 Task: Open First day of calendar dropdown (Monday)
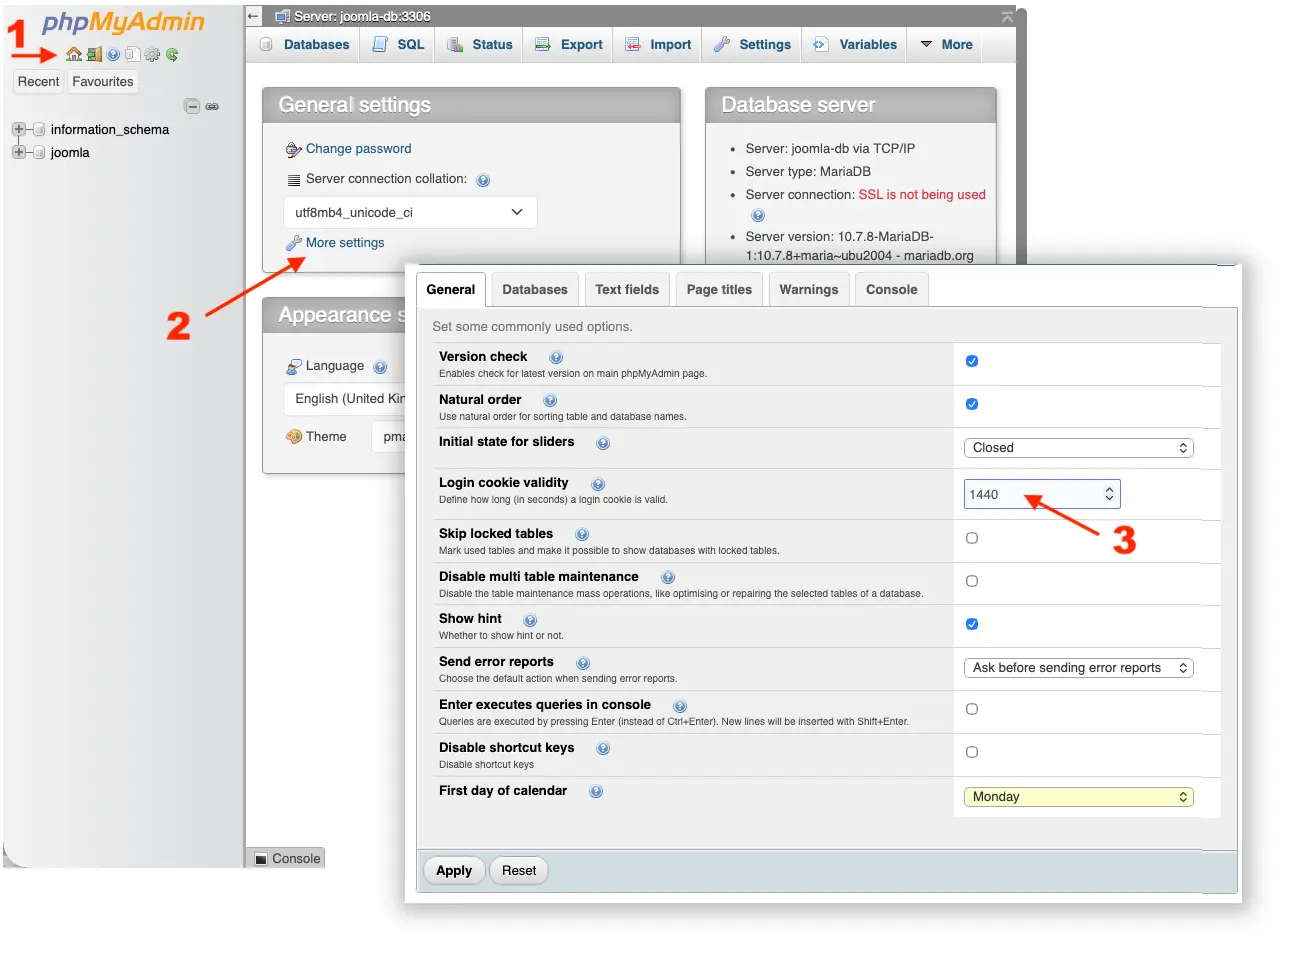tap(1078, 797)
